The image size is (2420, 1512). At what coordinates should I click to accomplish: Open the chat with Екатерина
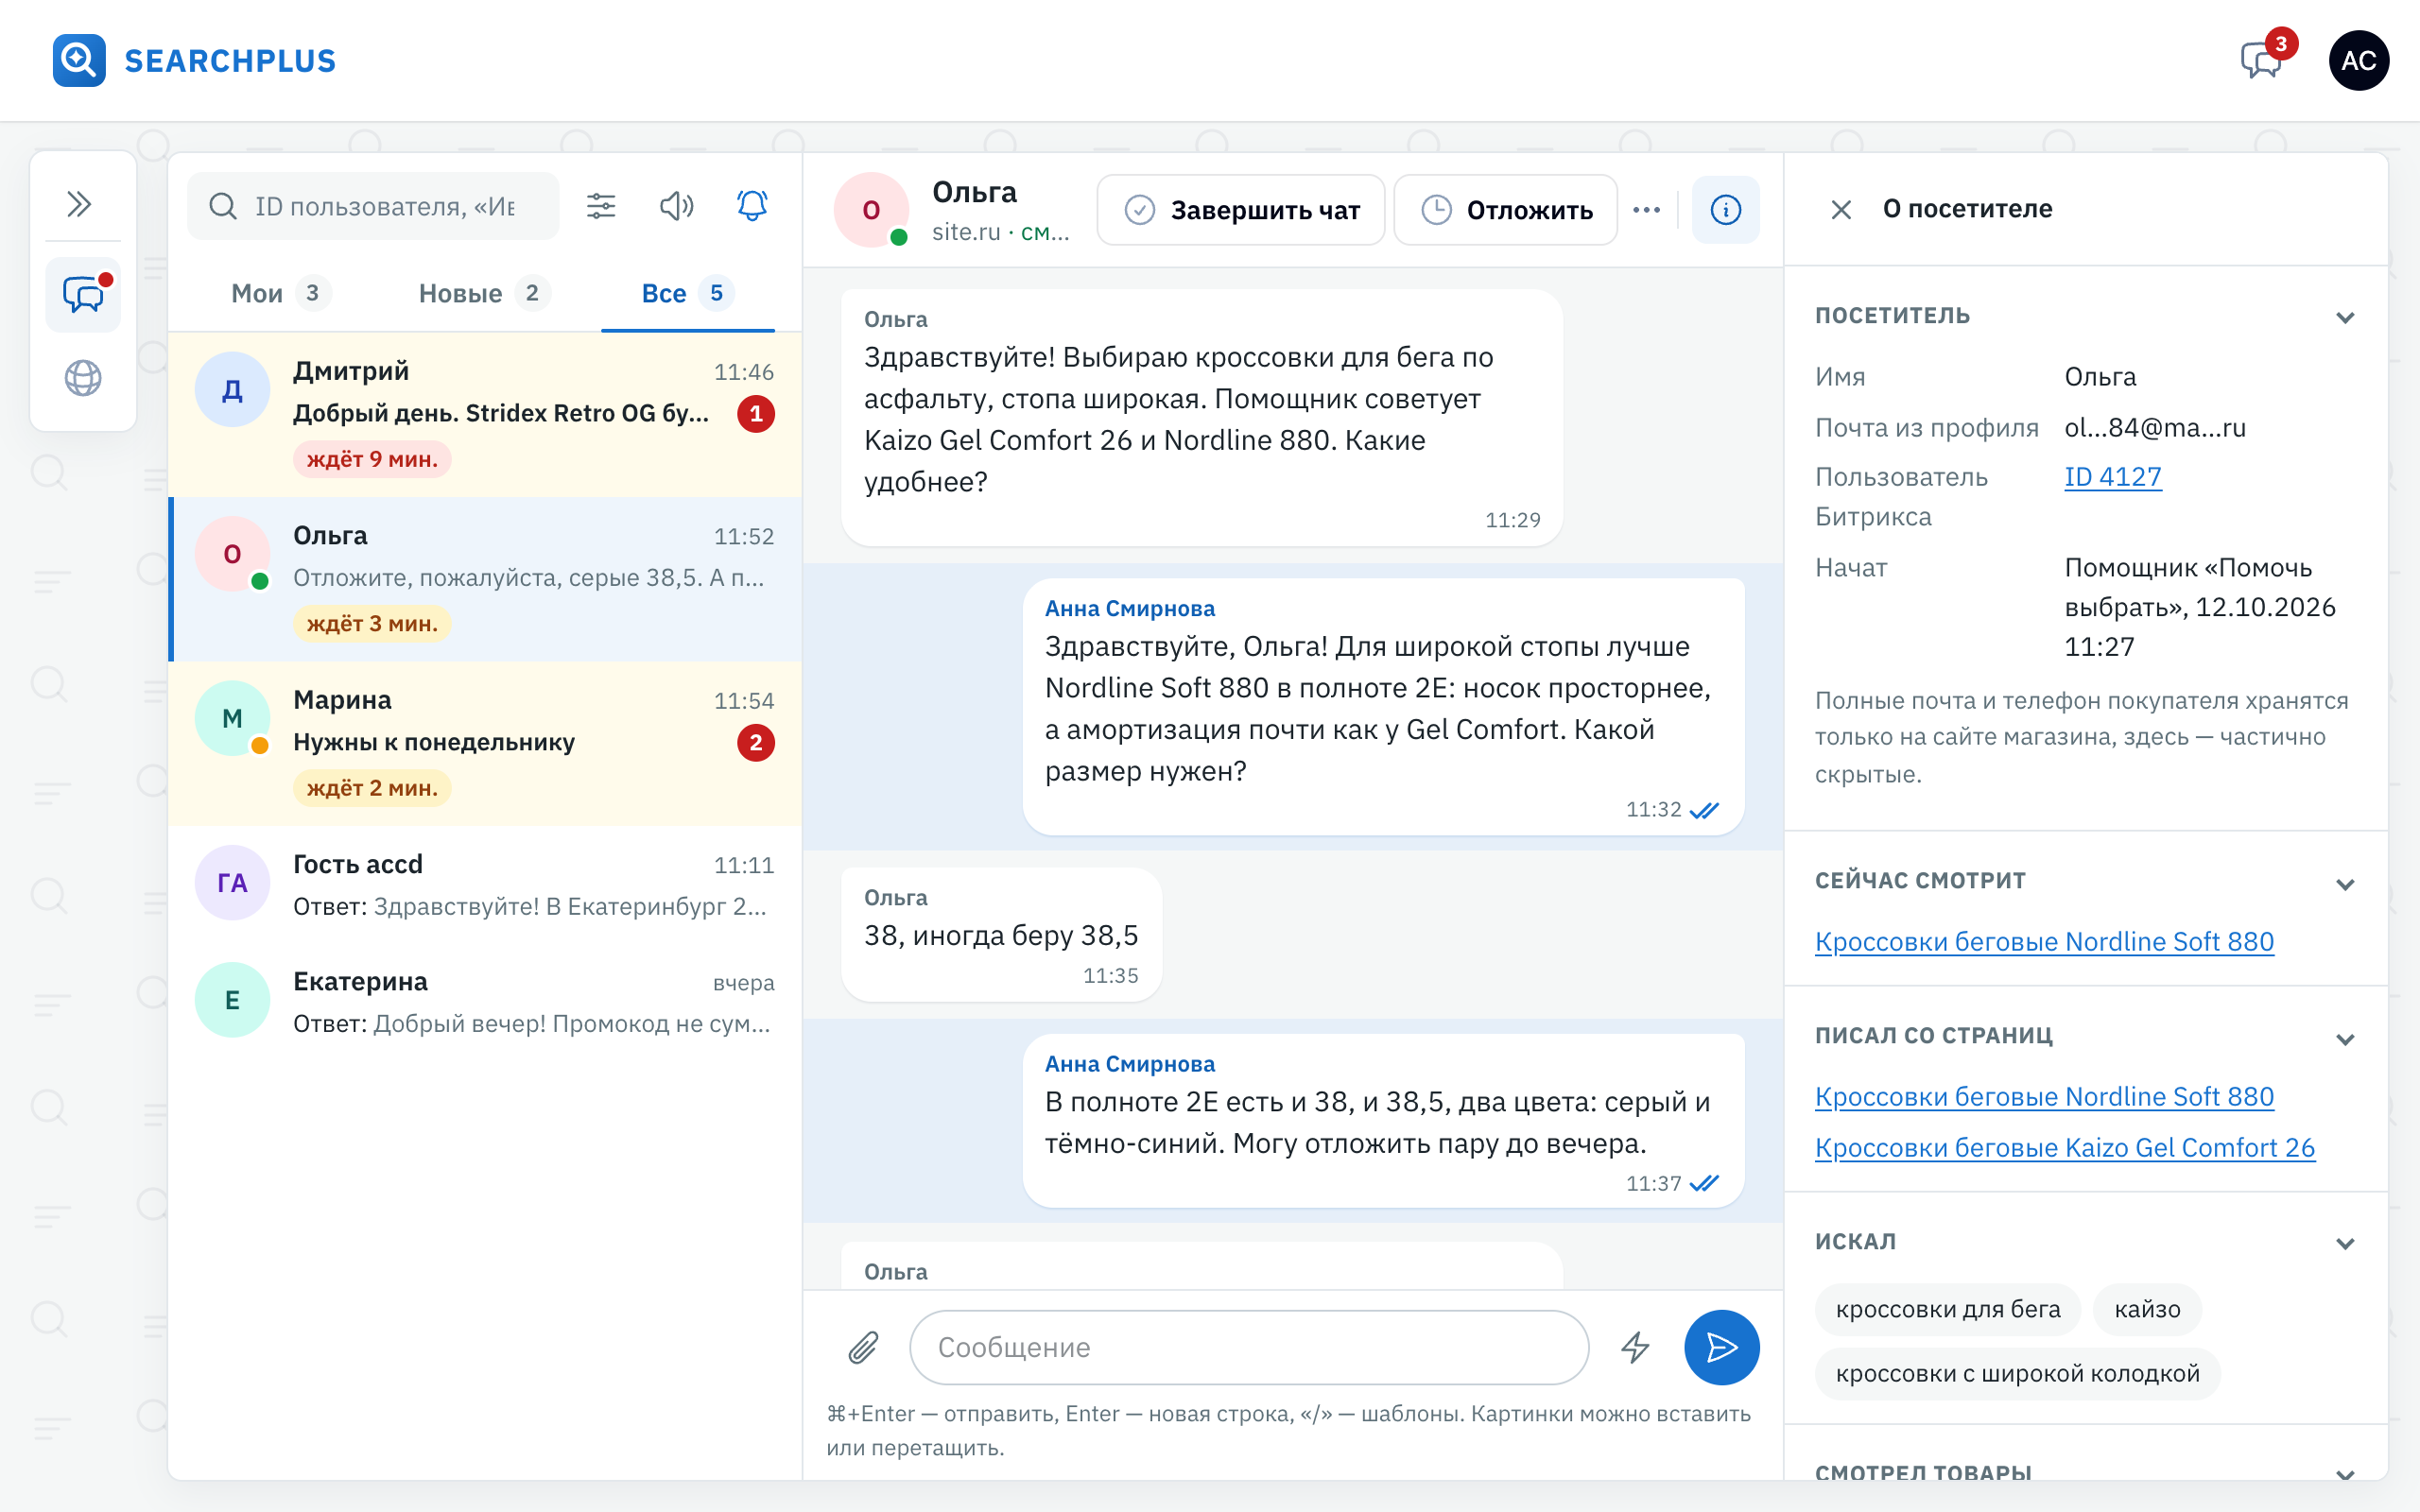(485, 1001)
